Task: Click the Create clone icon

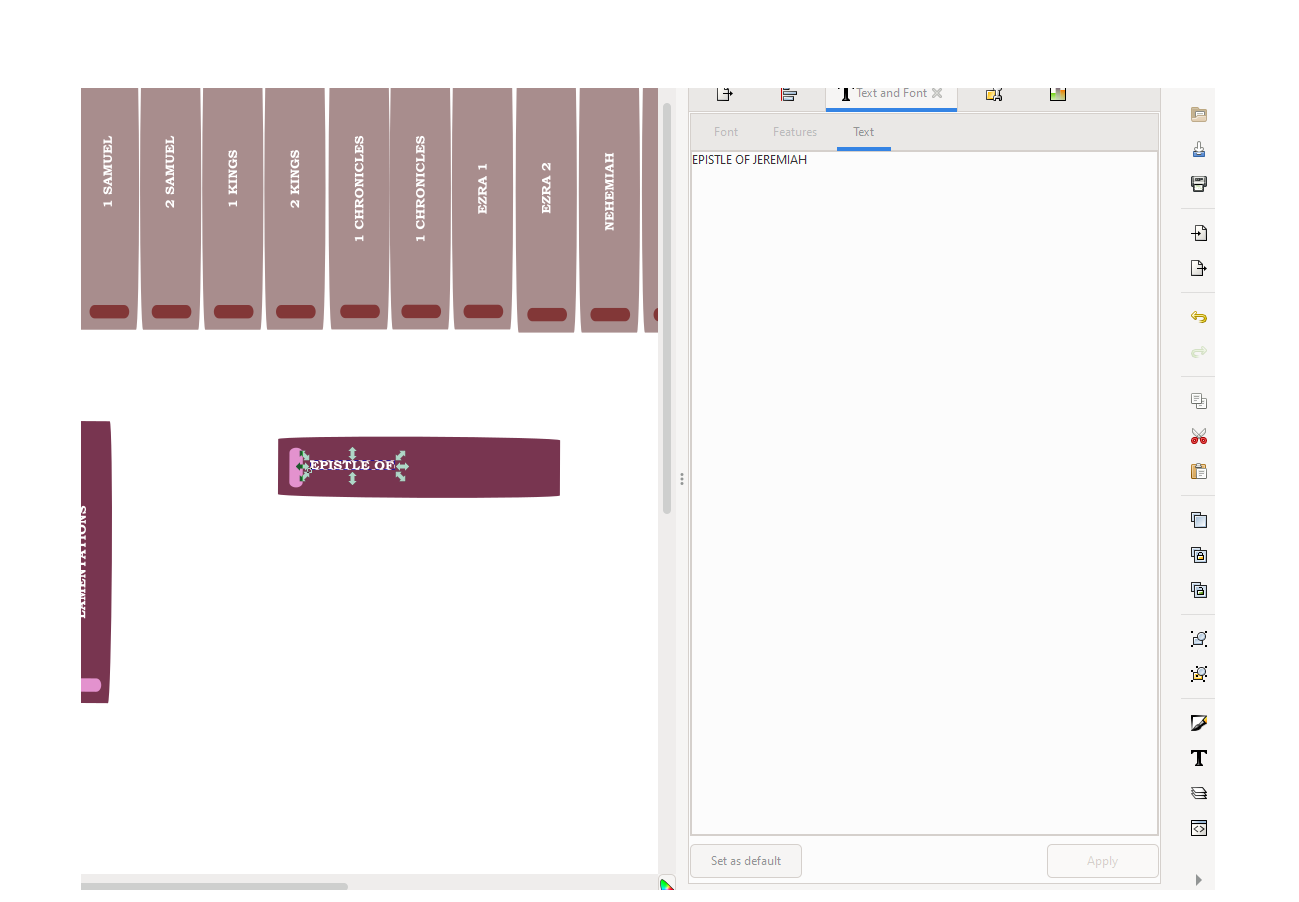Action: pyautogui.click(x=1198, y=555)
